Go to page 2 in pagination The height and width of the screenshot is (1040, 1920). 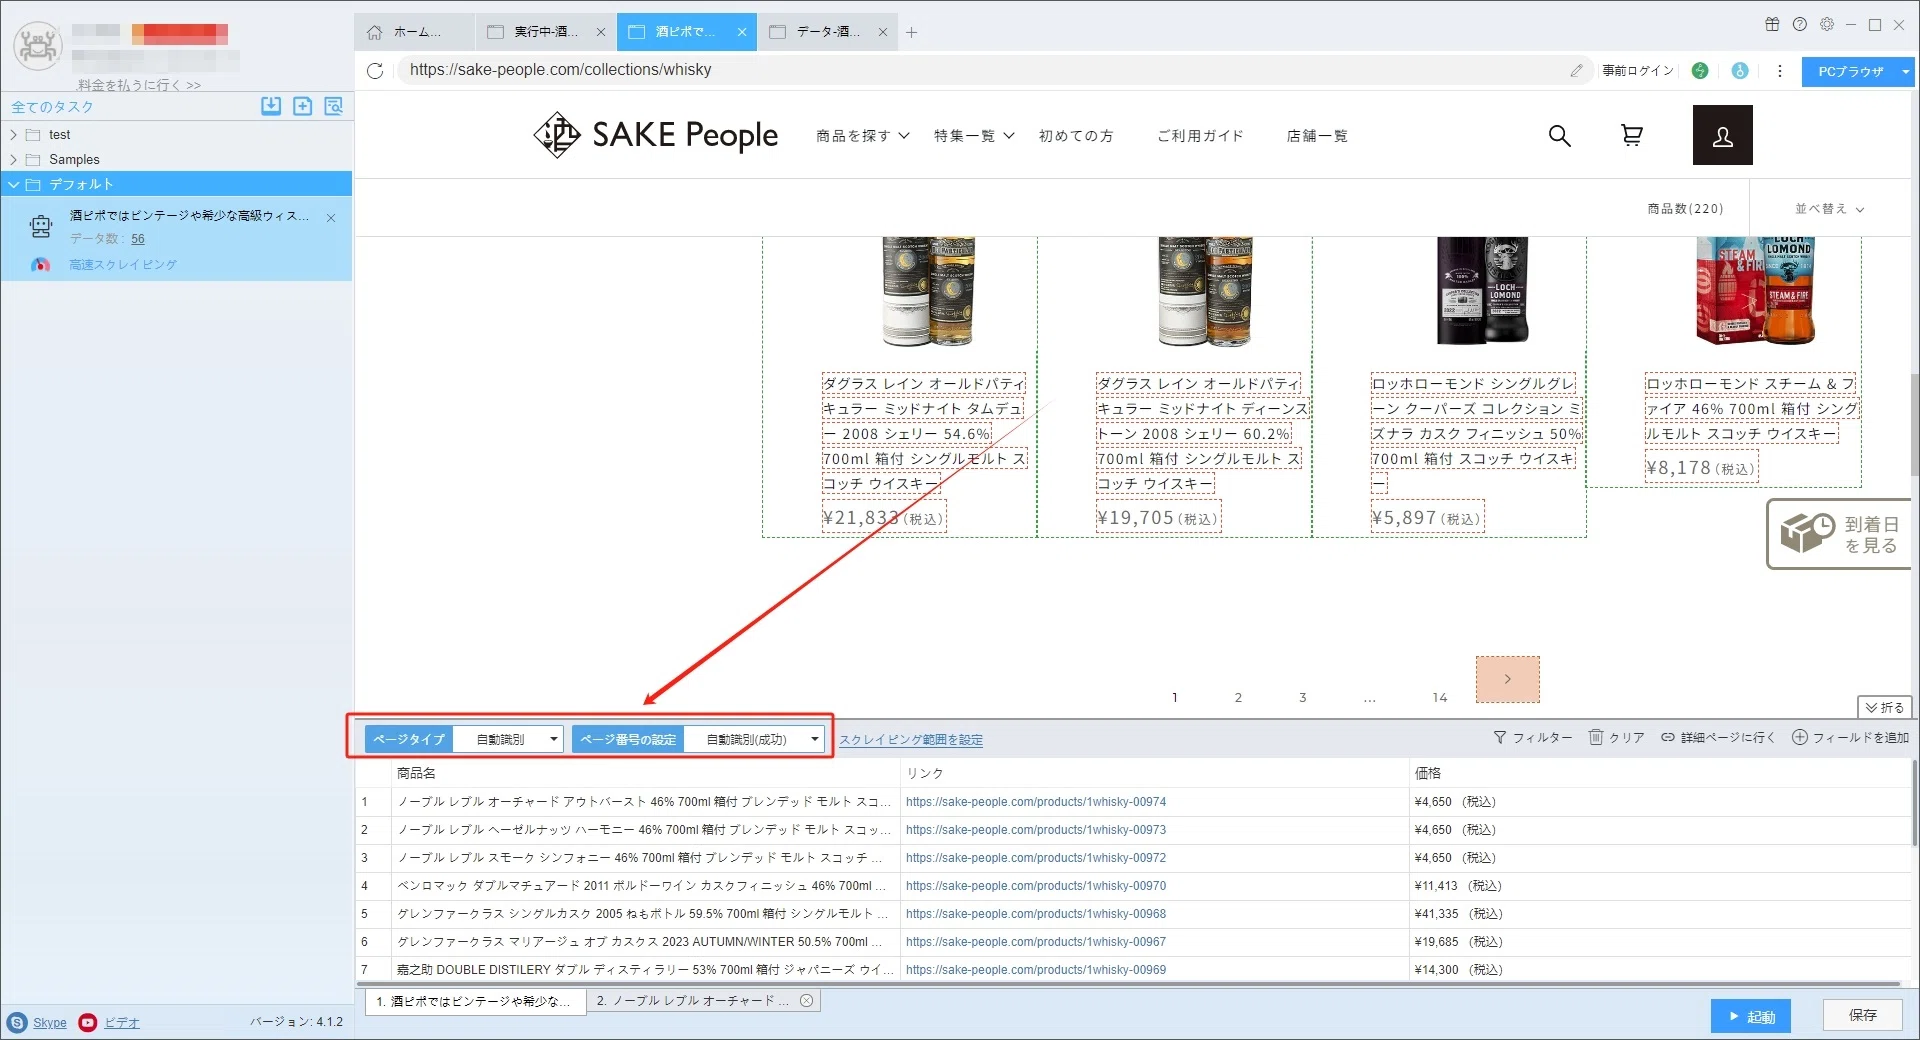(1238, 698)
